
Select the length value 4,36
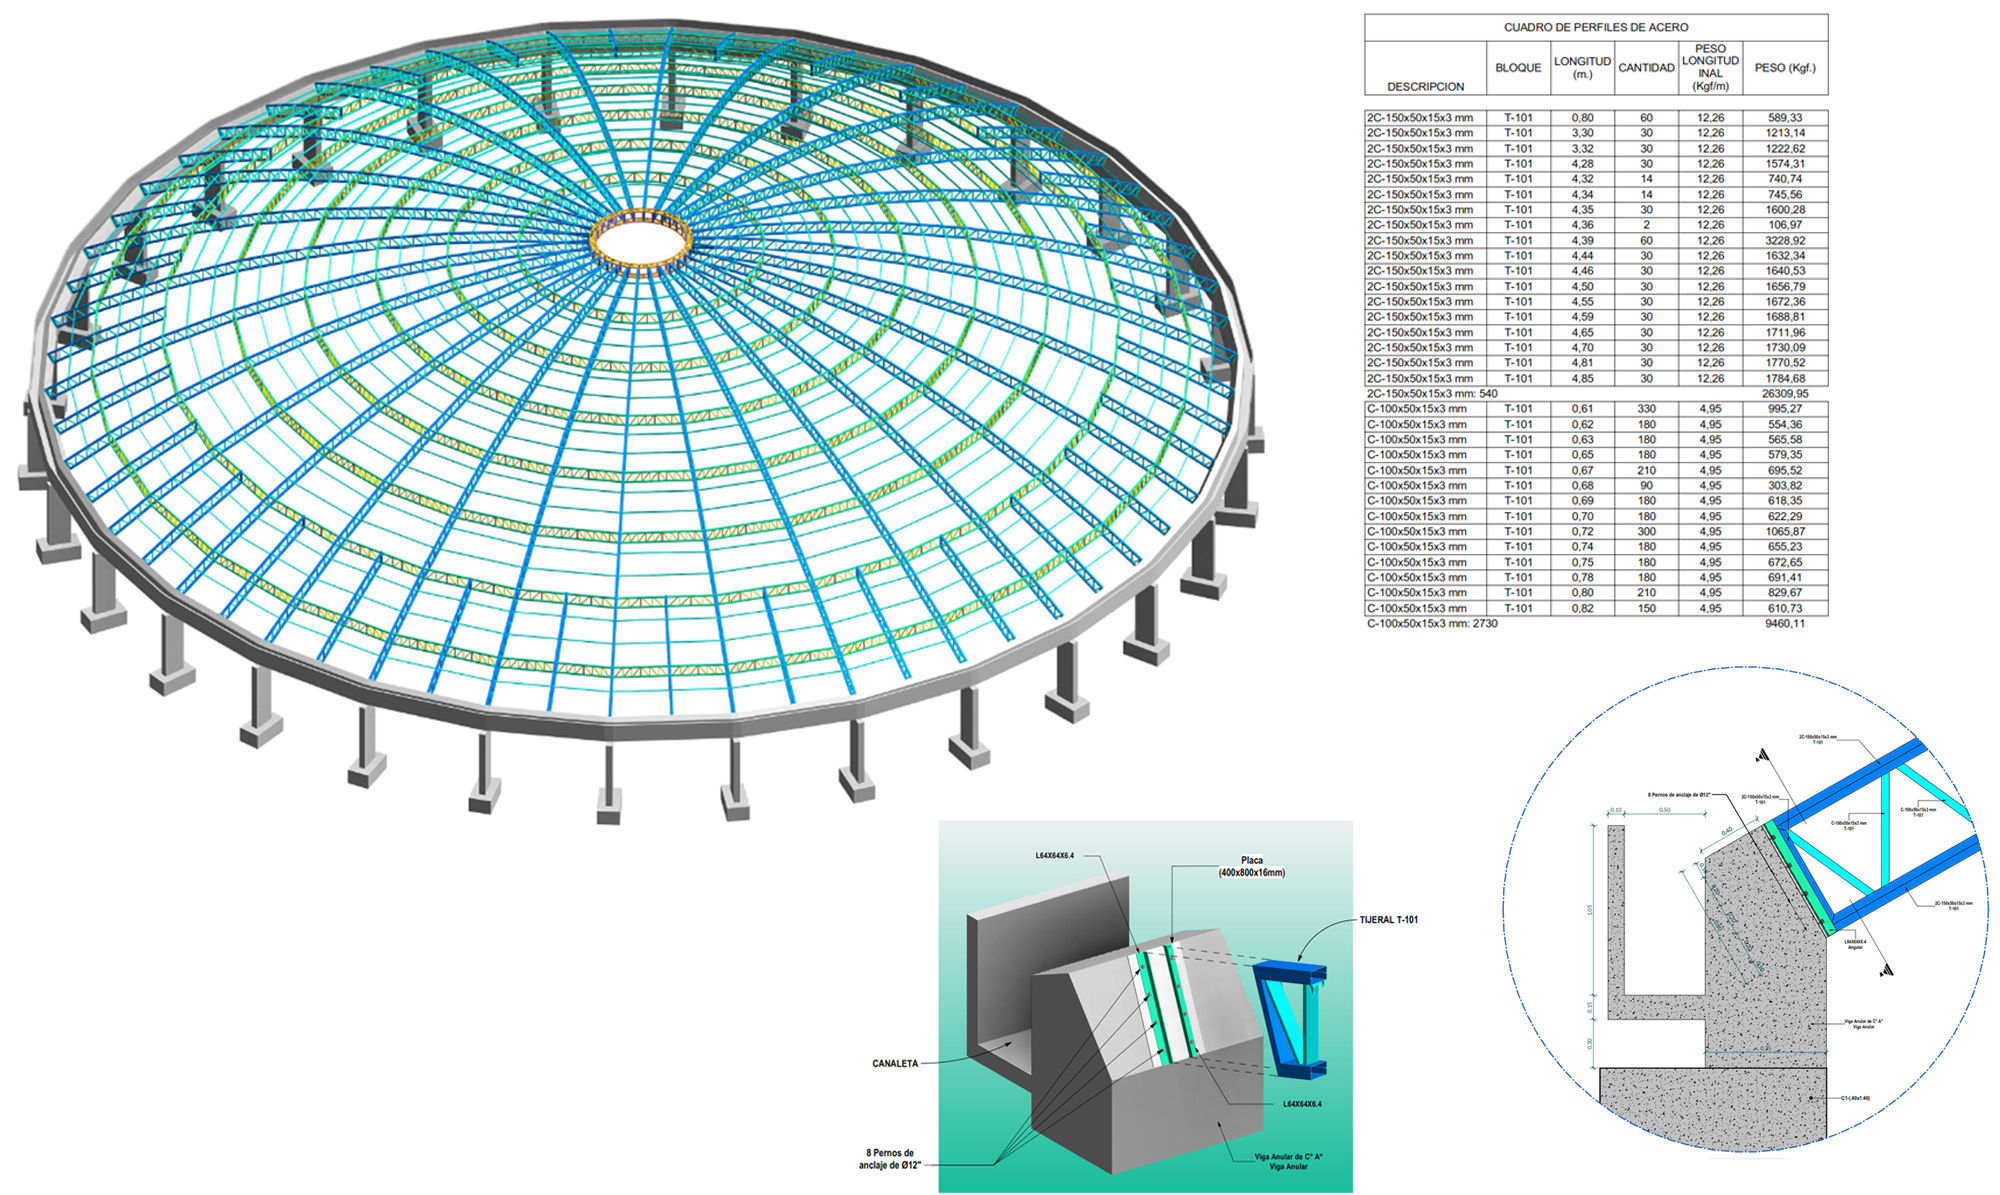coord(1582,225)
